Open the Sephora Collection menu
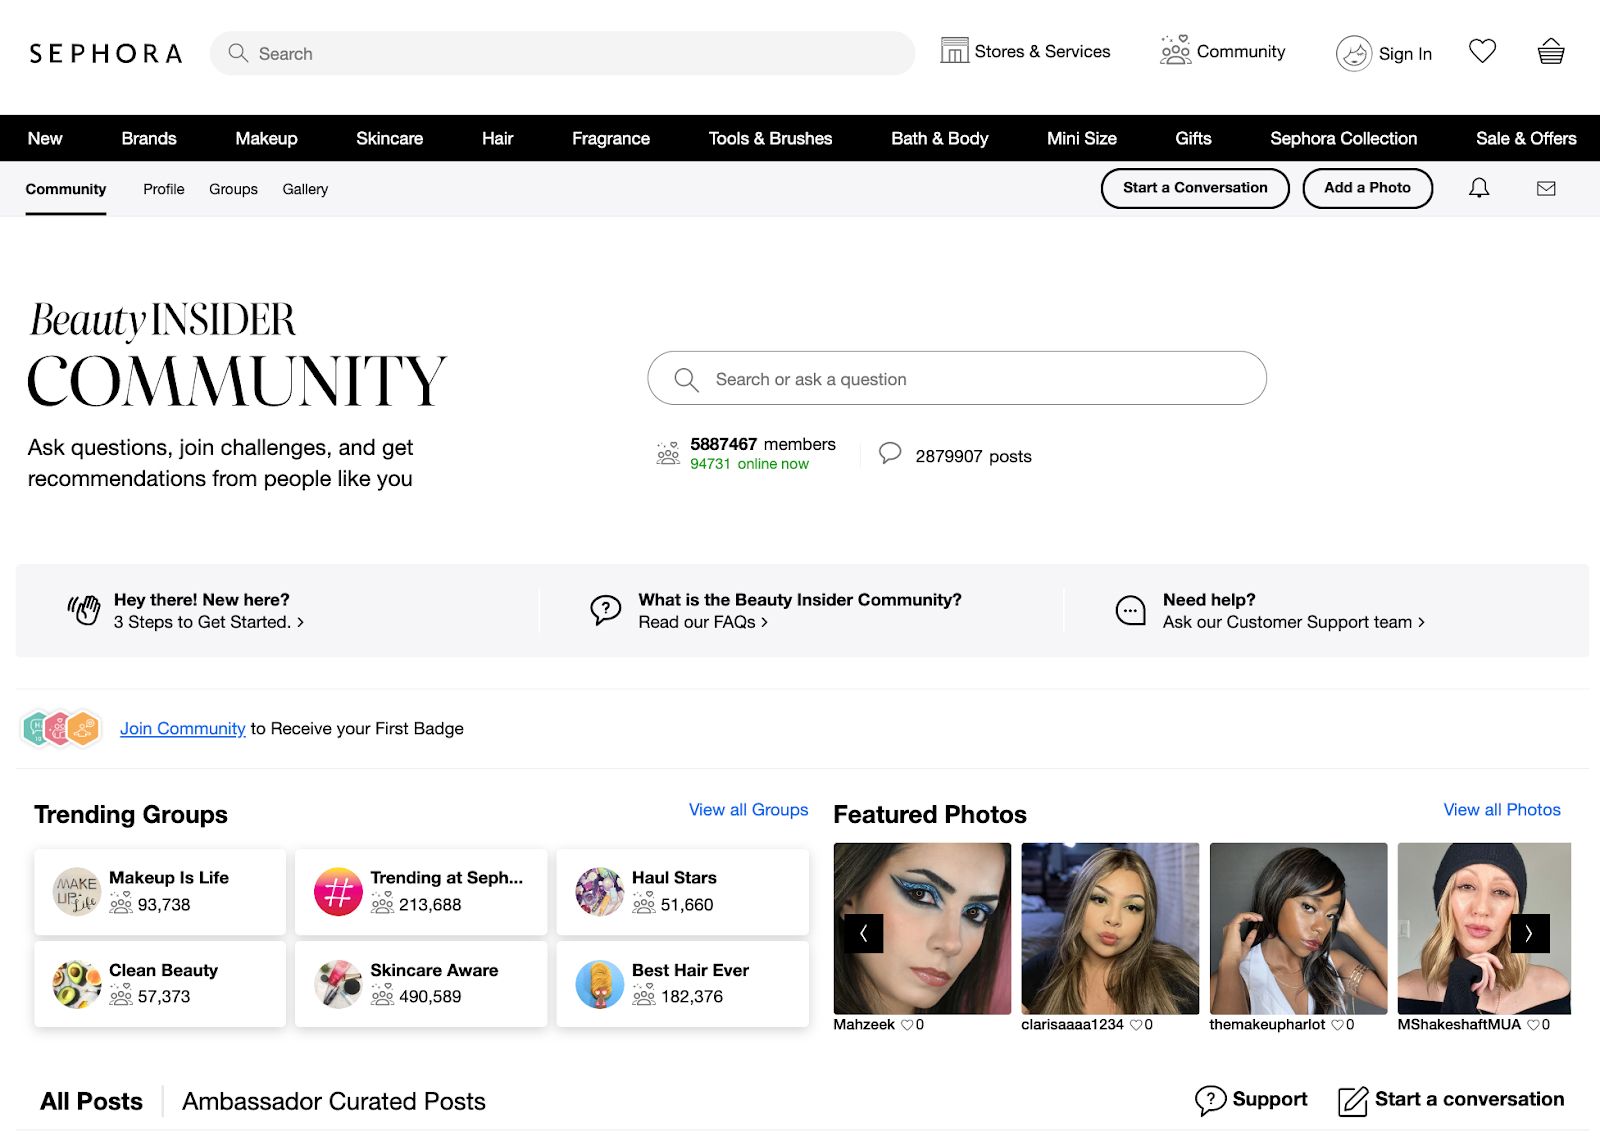Screen dimensions: 1600x1141 [x=1343, y=138]
